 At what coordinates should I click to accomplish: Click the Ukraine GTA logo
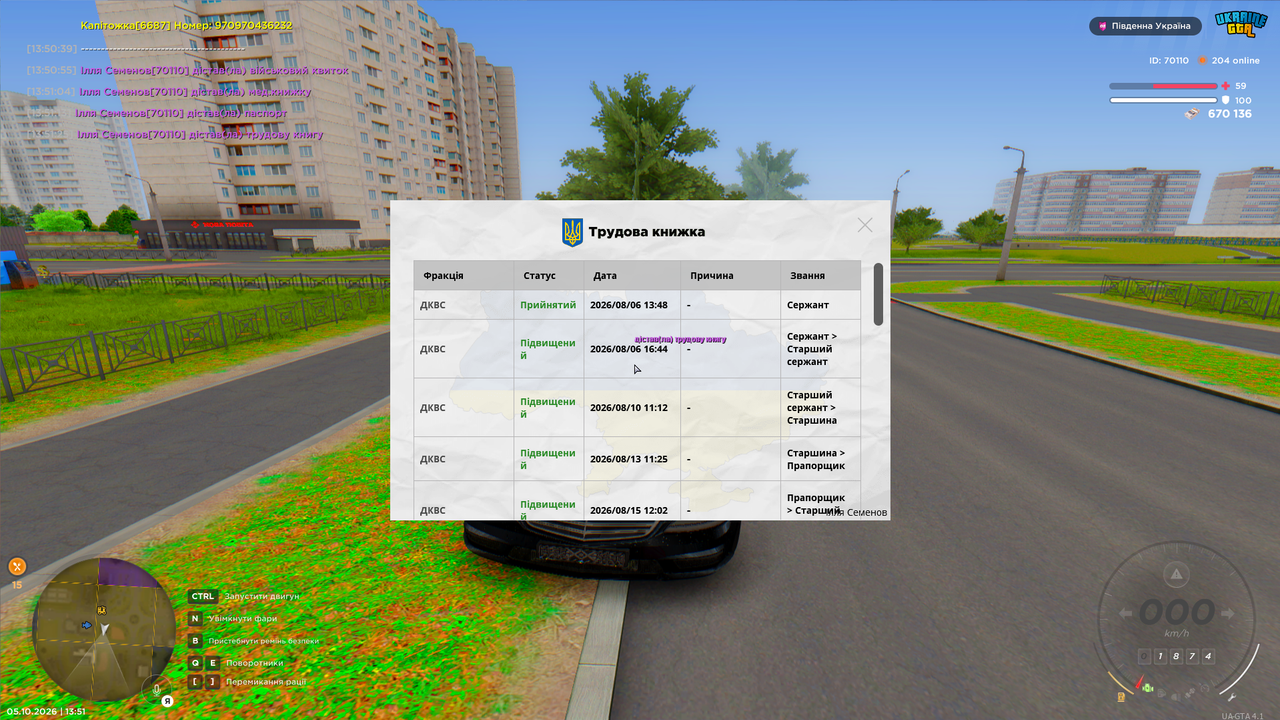(x=1241, y=25)
